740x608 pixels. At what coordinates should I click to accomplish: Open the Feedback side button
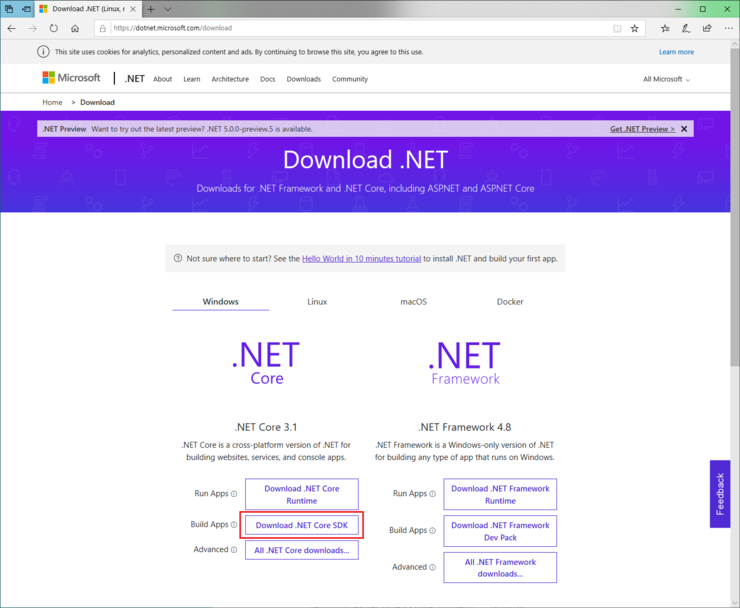[x=720, y=494]
